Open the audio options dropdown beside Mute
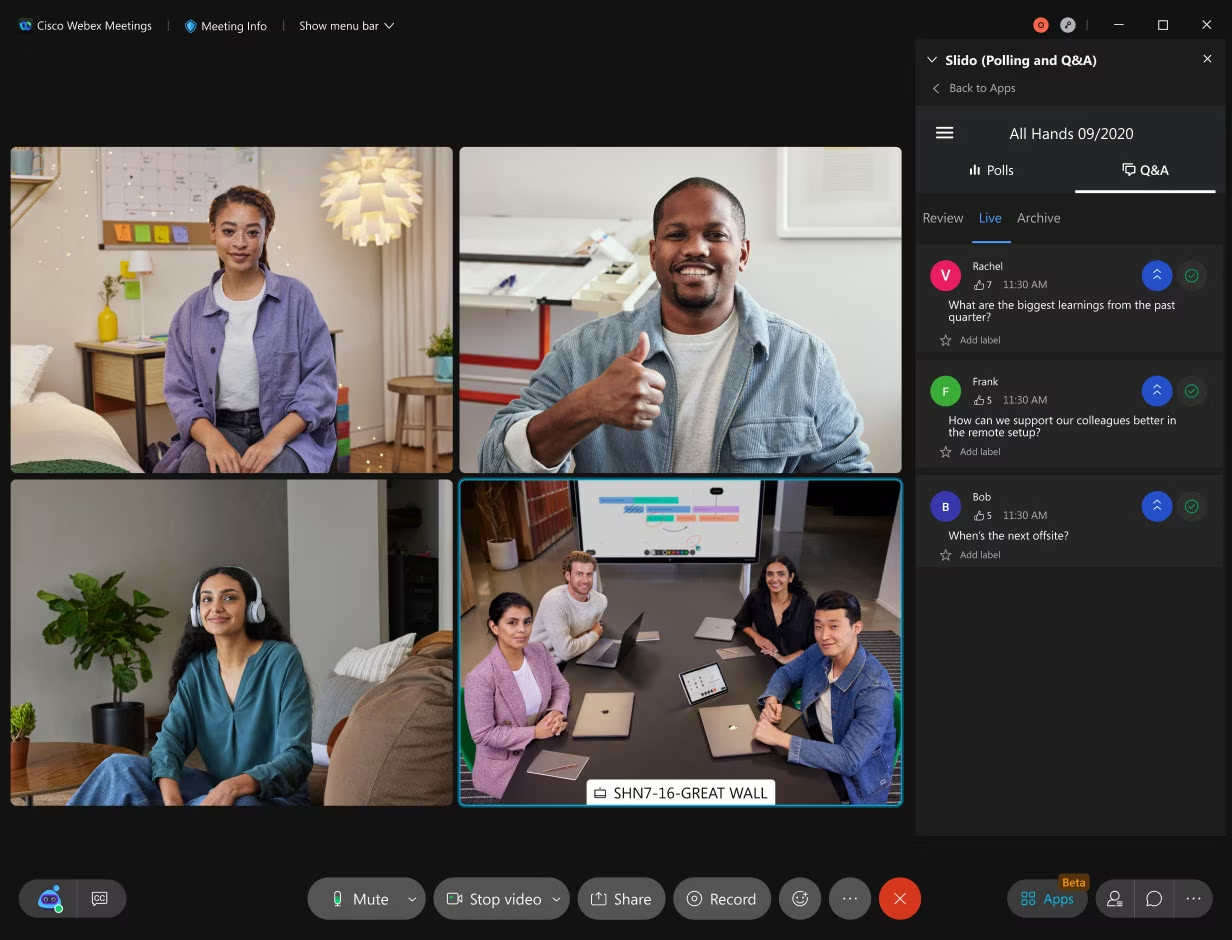Screen dimensions: 1232x940 tap(411, 898)
